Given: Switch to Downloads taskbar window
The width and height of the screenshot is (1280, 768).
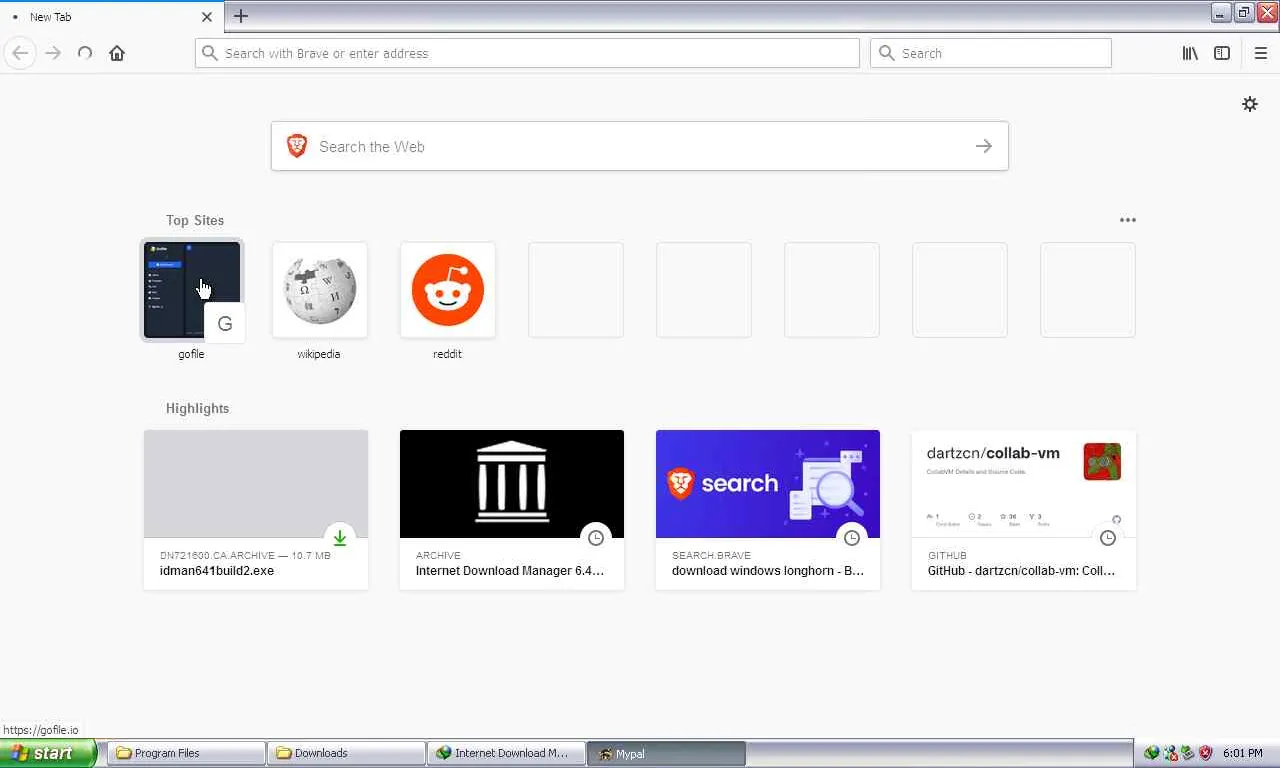Looking at the screenshot, I should click(x=347, y=753).
